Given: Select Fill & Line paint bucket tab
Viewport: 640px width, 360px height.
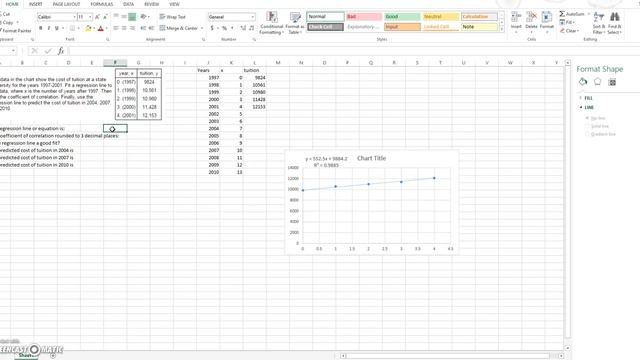Looking at the screenshot, I should 583,82.
